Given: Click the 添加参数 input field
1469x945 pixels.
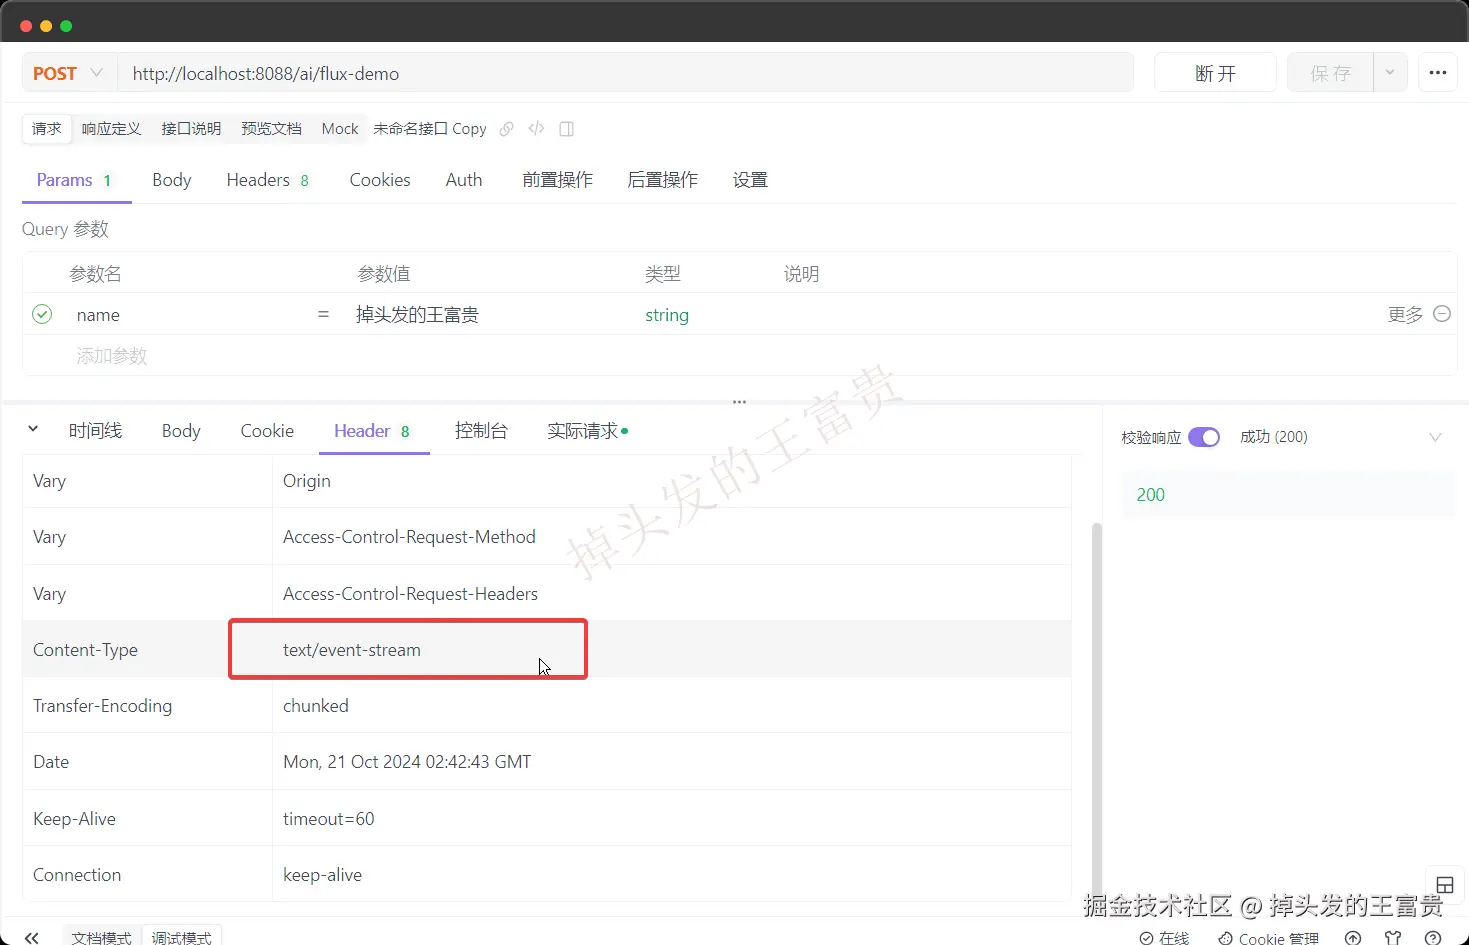Looking at the screenshot, I should click(x=112, y=356).
